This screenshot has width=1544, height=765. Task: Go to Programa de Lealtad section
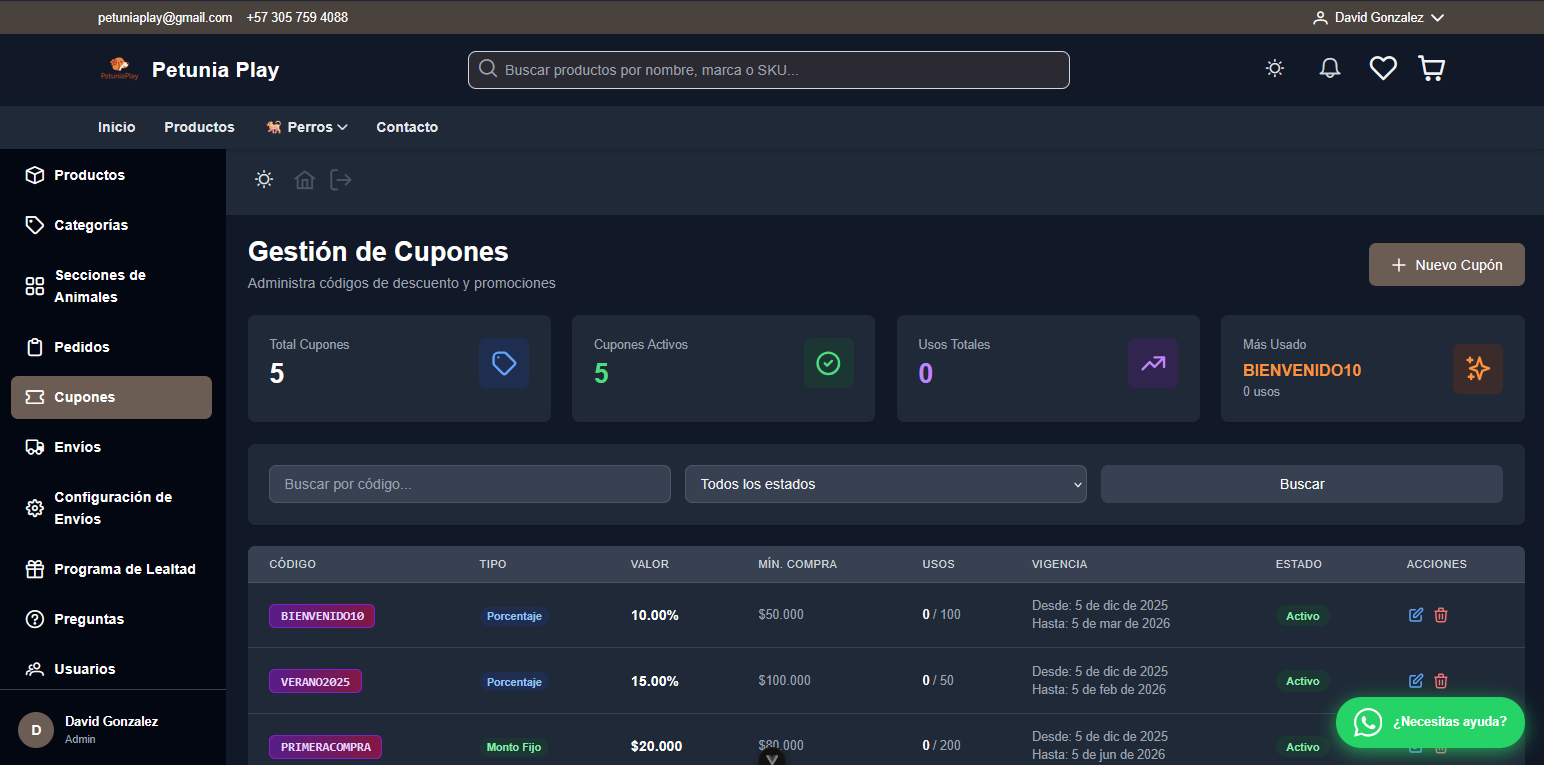(x=124, y=569)
